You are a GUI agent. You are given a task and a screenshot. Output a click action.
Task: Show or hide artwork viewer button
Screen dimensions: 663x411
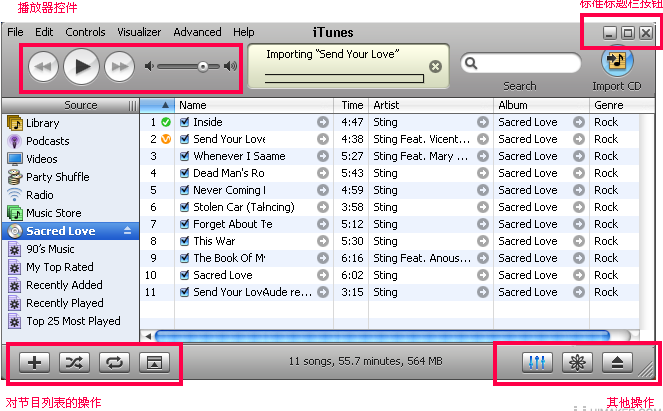click(x=154, y=363)
